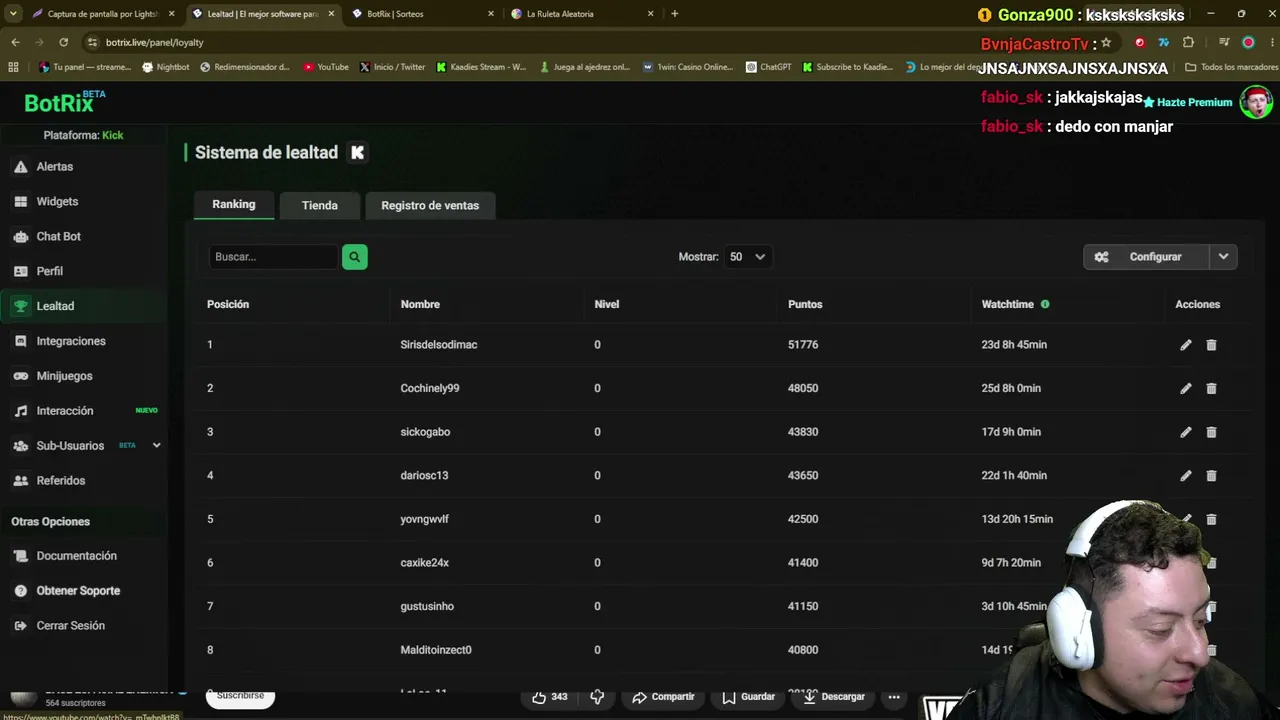1280x720 pixels.
Task: Open the Todos los marcadores bookmarks folder
Action: (x=1231, y=67)
